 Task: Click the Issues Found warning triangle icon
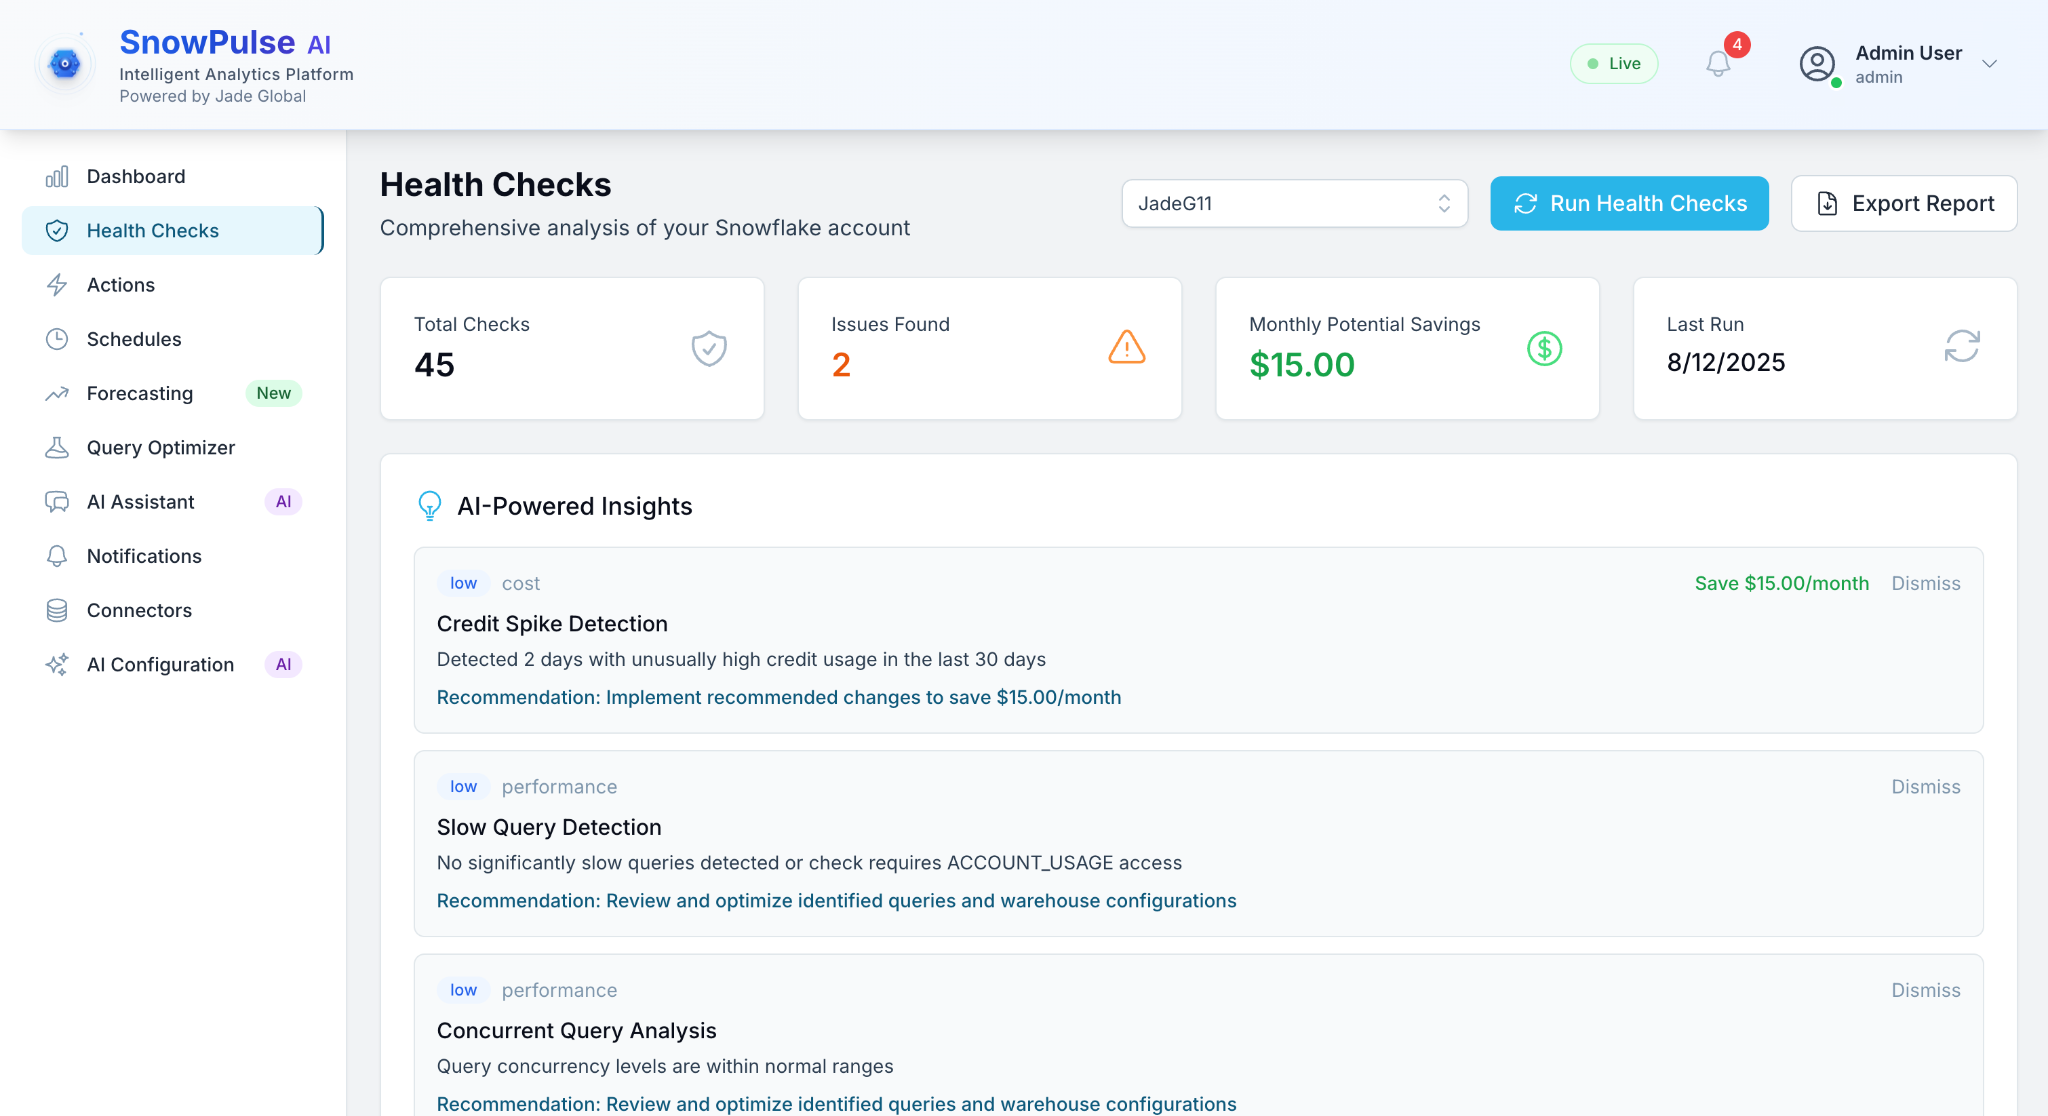1126,347
